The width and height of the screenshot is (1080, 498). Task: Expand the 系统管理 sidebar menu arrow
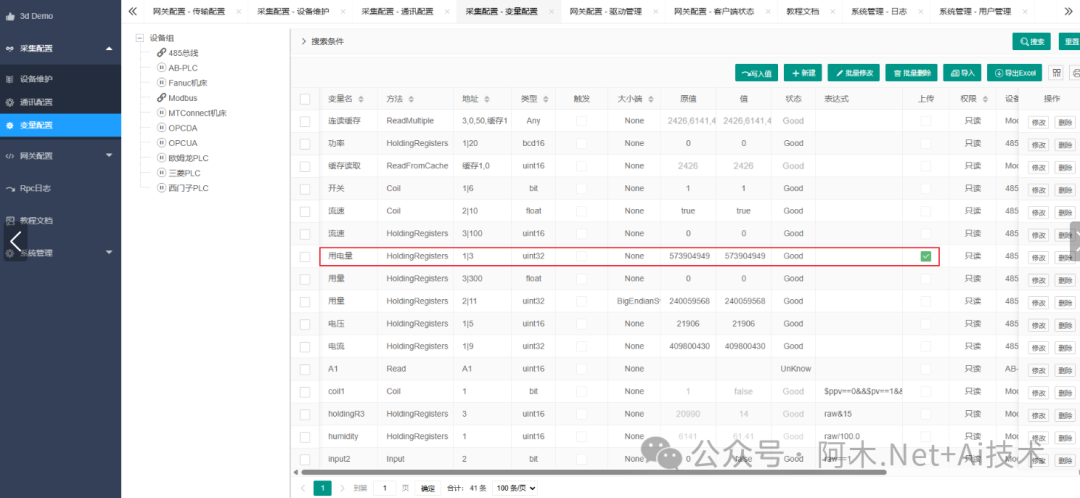(109, 253)
